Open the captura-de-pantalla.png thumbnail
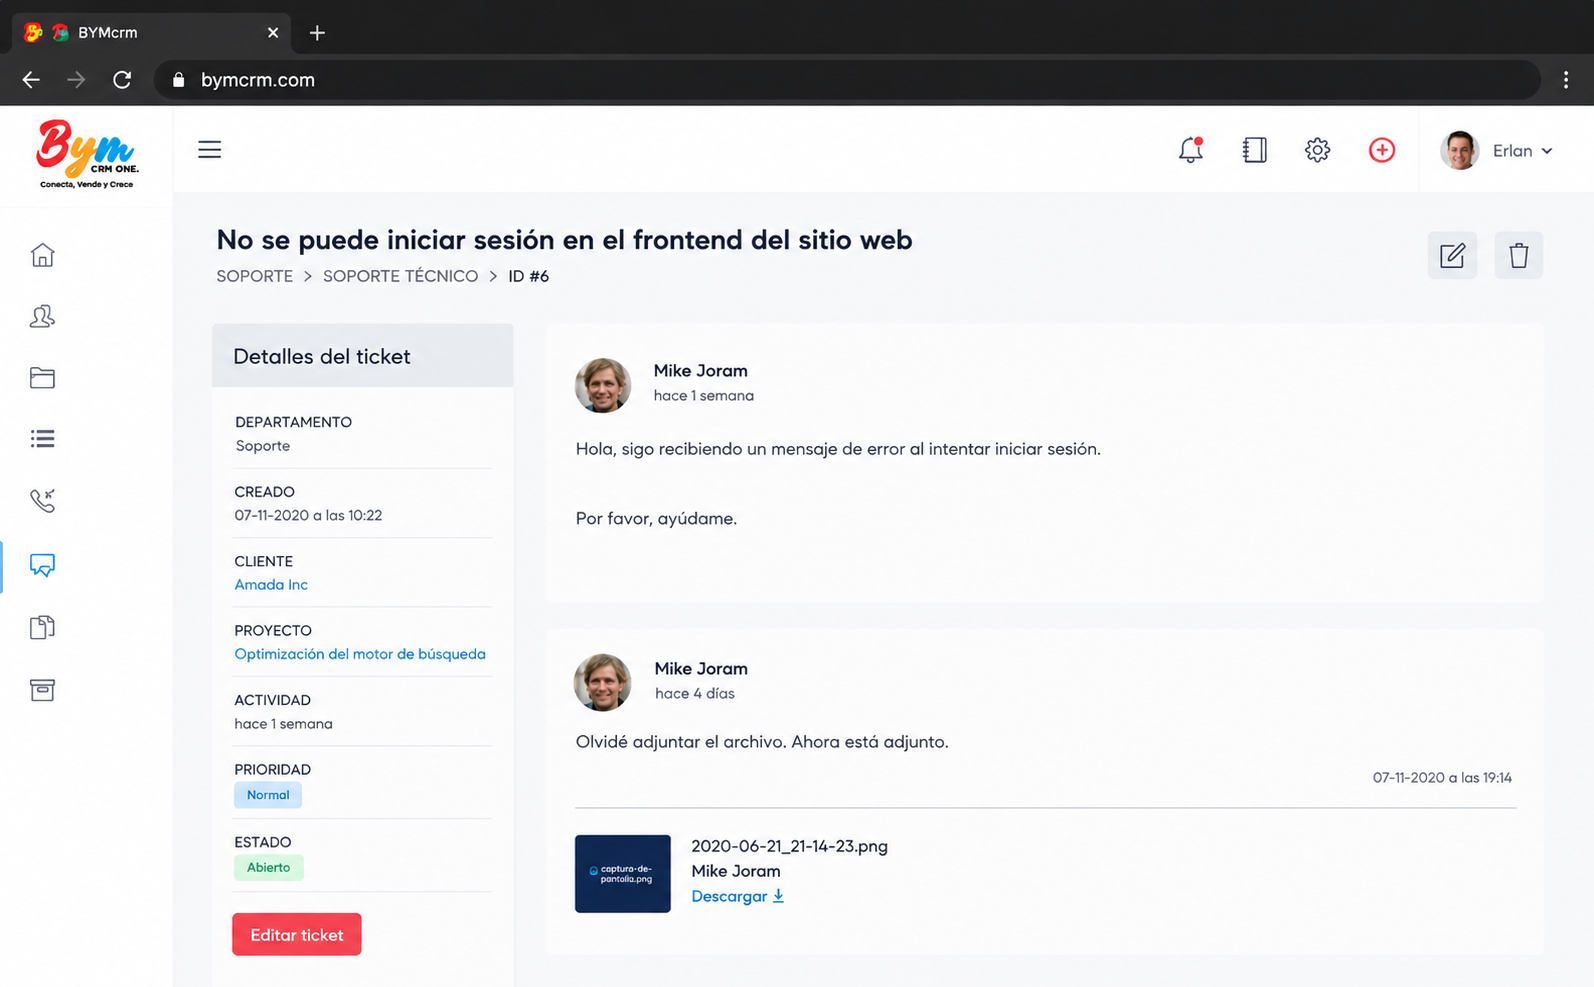The image size is (1594, 987). (623, 874)
